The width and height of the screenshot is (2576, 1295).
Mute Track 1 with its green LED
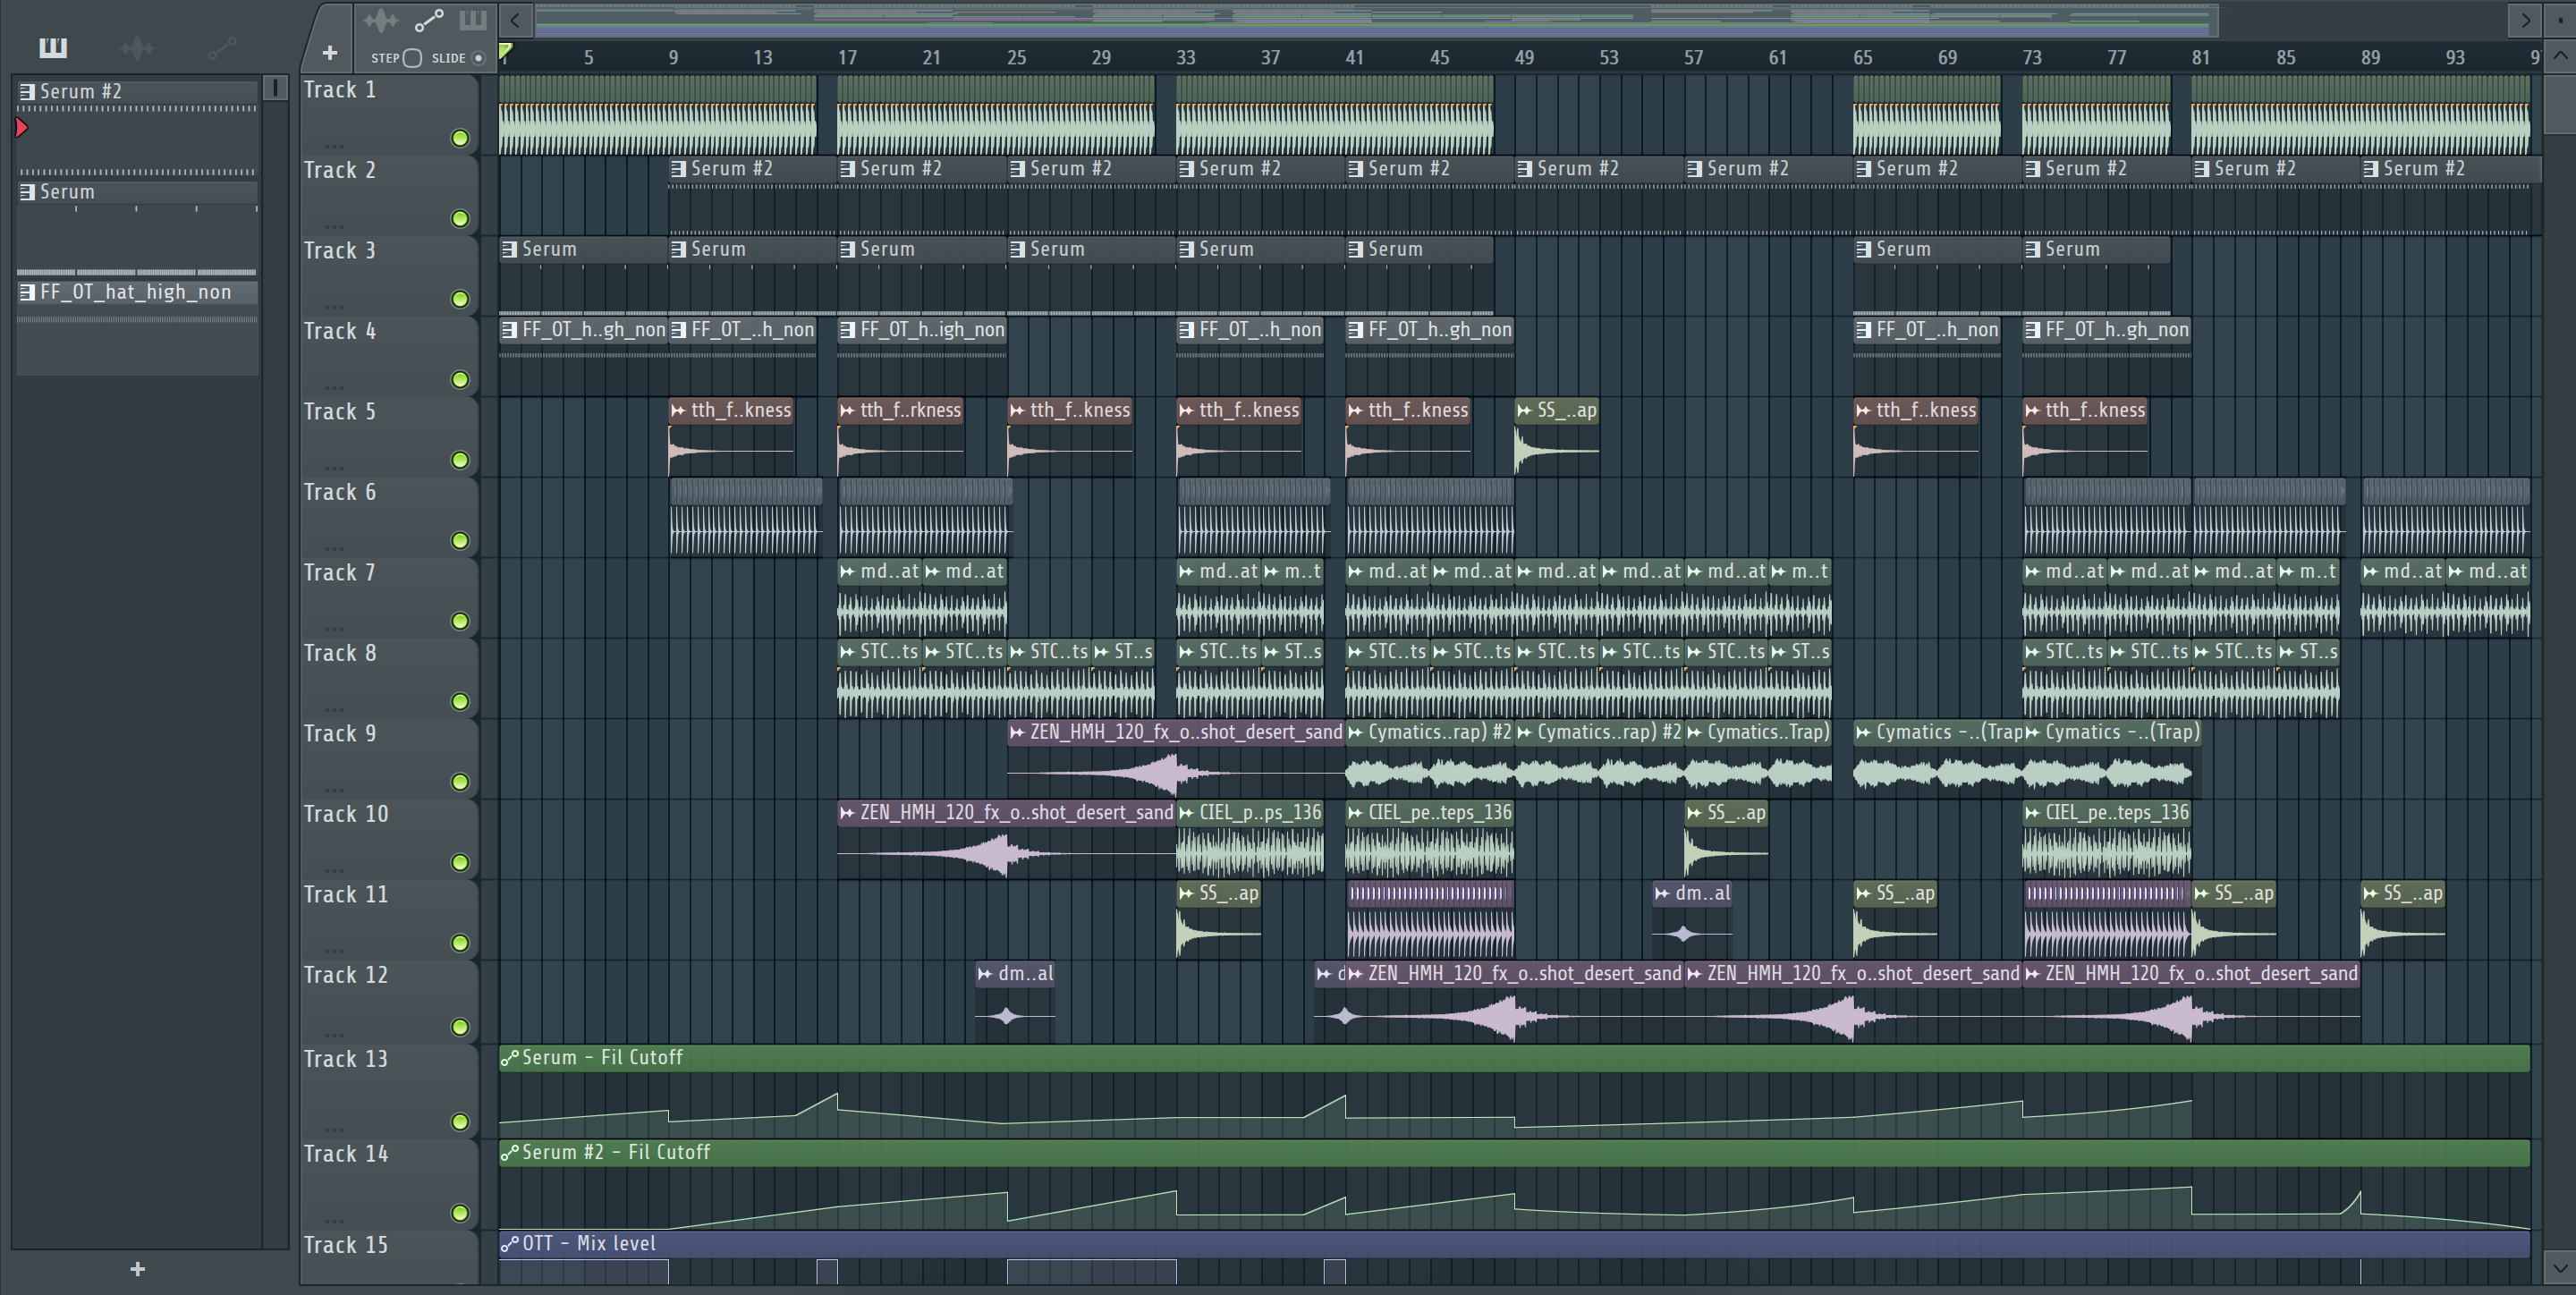point(460,138)
